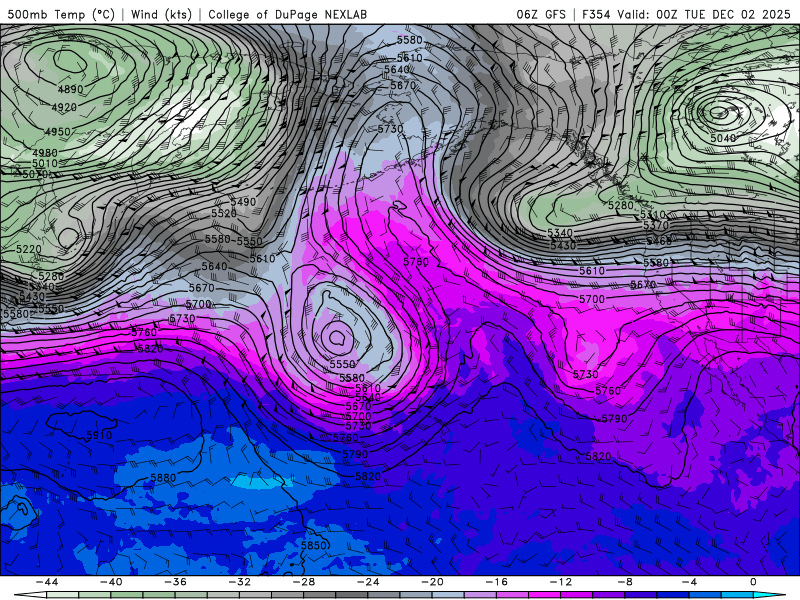Screen dimensions: 800x600
Task: Click the -16 colorbar tick label
Action: (x=497, y=582)
